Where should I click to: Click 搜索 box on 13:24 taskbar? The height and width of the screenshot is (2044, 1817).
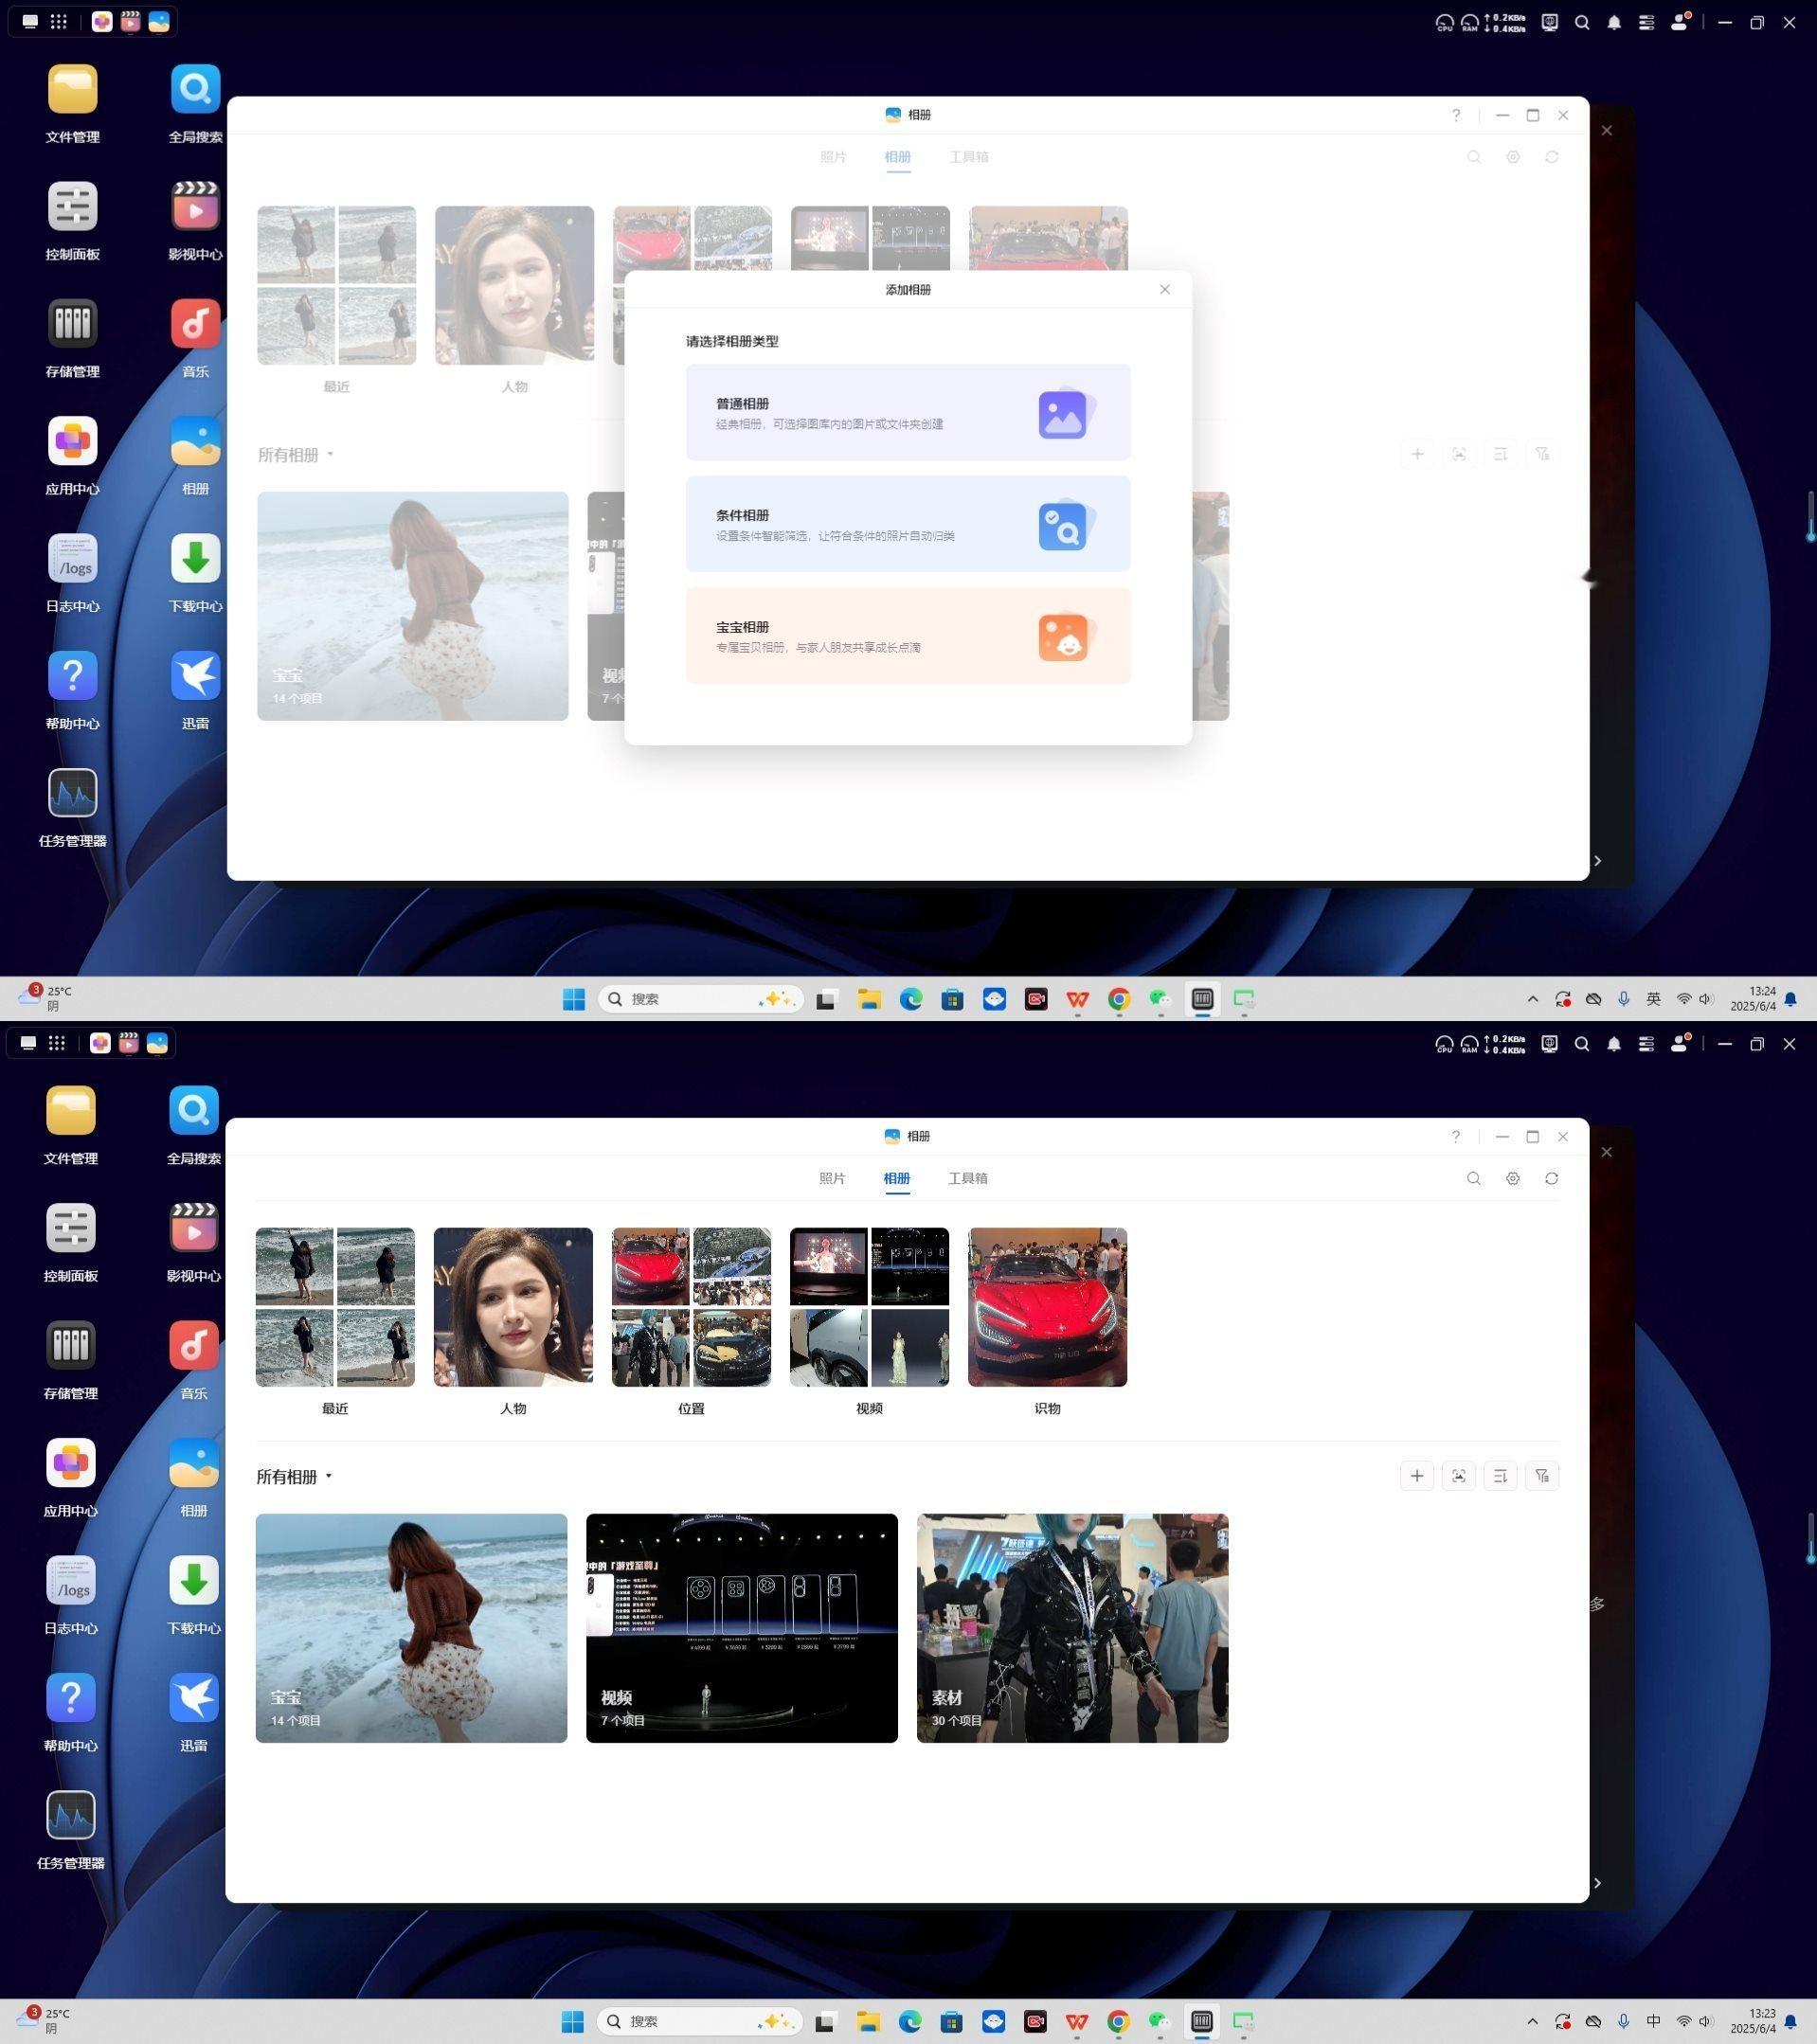pos(701,999)
